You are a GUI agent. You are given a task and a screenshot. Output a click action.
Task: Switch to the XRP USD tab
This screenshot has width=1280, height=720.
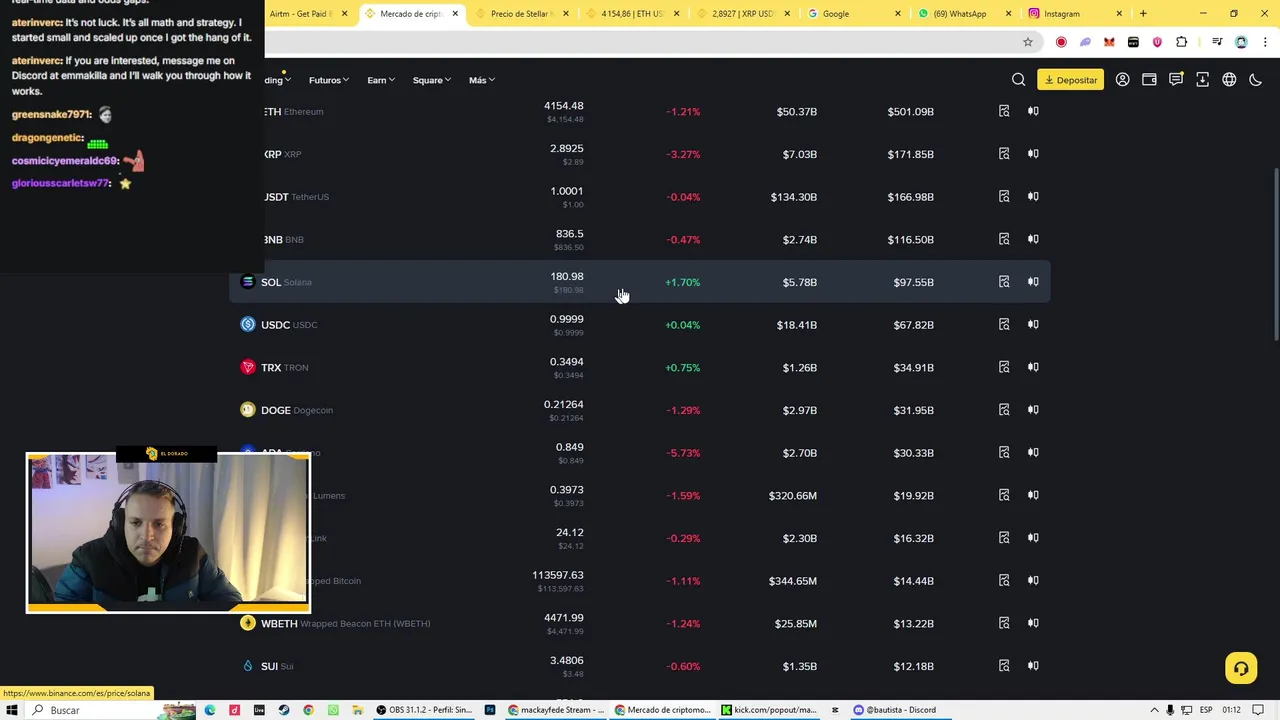tap(742, 14)
